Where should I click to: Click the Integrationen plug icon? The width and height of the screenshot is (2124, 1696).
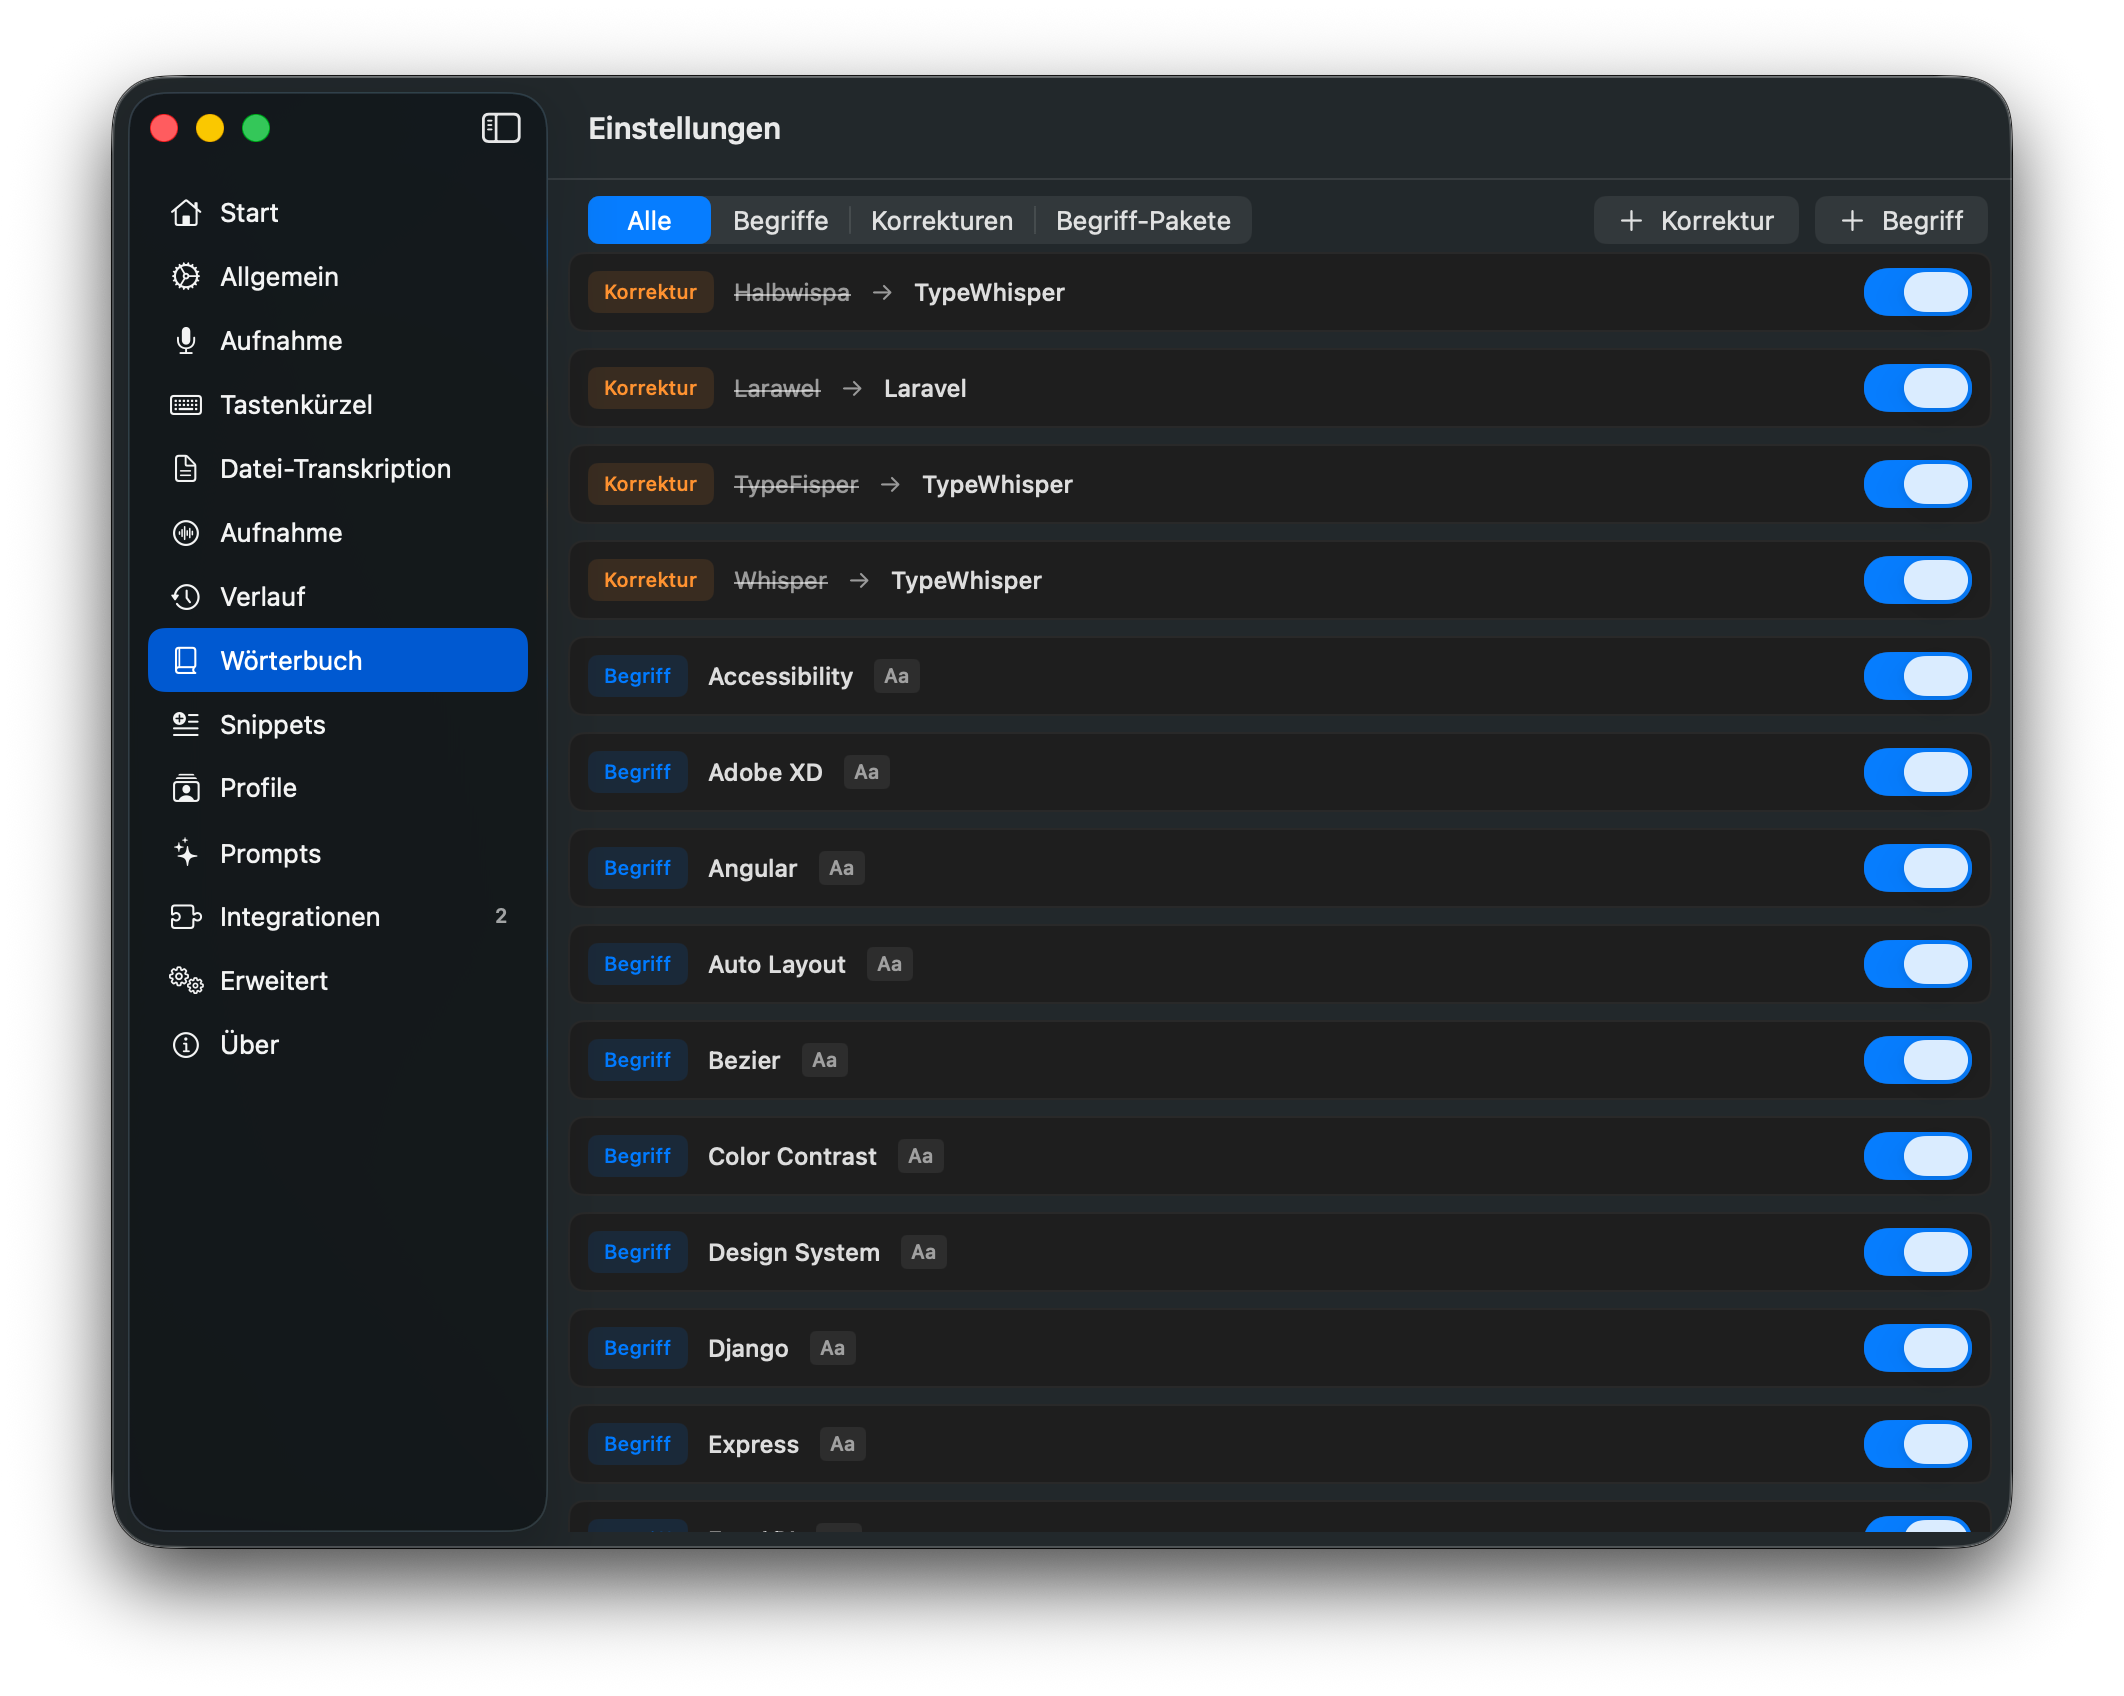click(186, 917)
